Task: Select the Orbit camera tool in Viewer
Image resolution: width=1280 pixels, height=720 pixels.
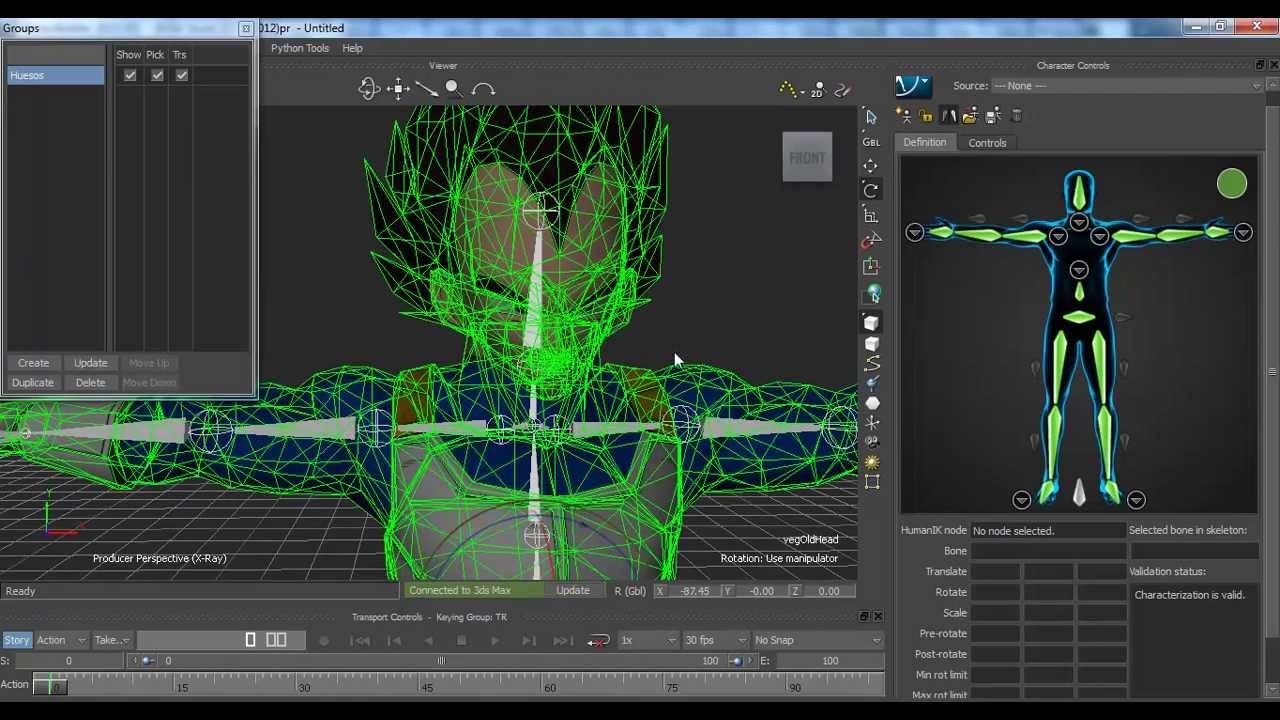Action: [369, 89]
